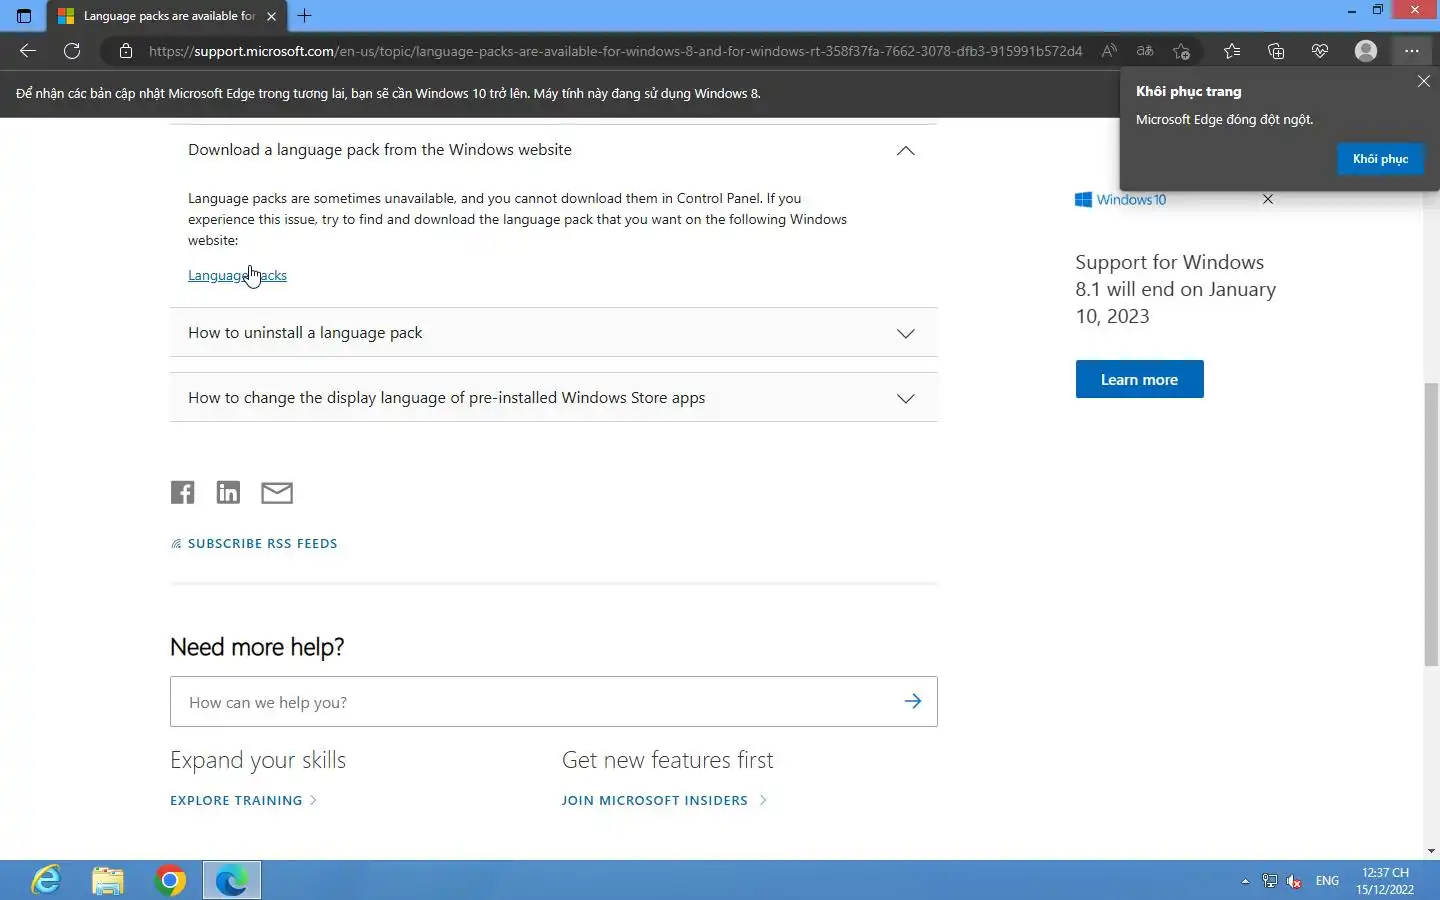
Task: Close the Windows 10 promo banner
Action: tap(1268, 199)
